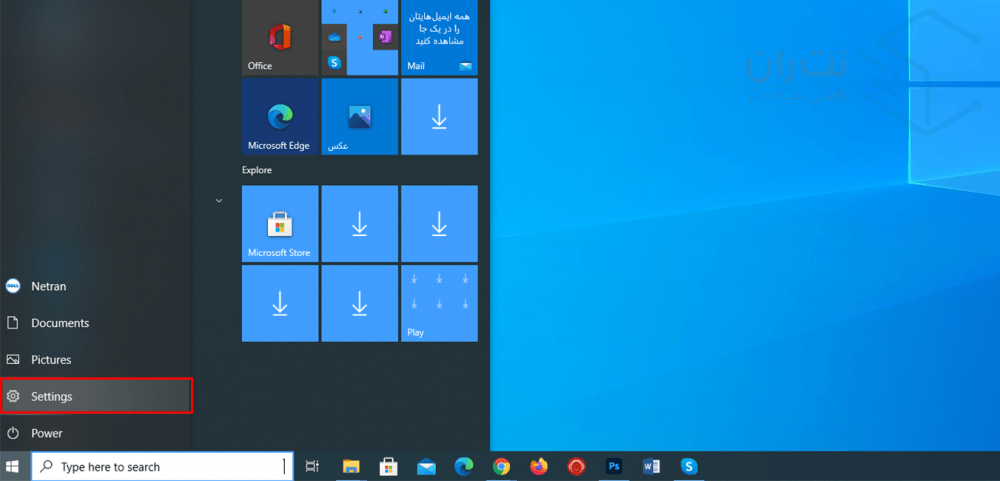Launch the Microsoft Edge tile
1000x481 pixels.
click(280, 117)
